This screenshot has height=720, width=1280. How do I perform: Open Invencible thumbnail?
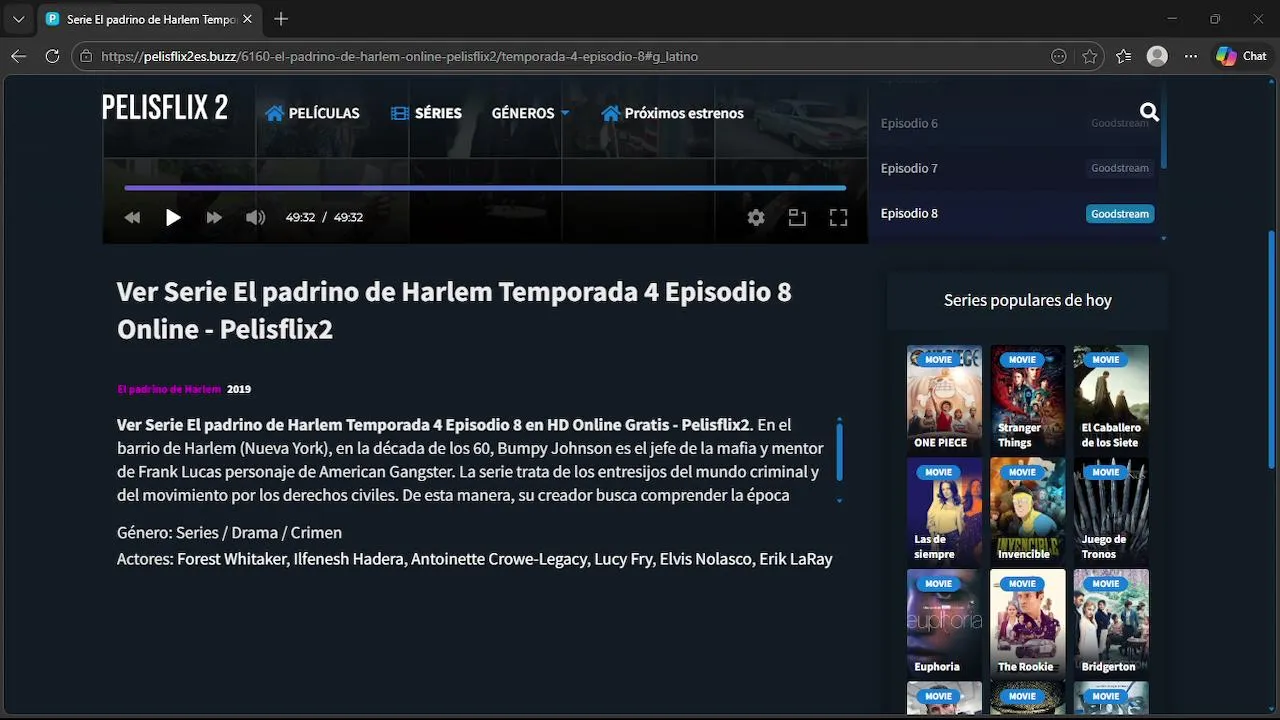click(1028, 511)
